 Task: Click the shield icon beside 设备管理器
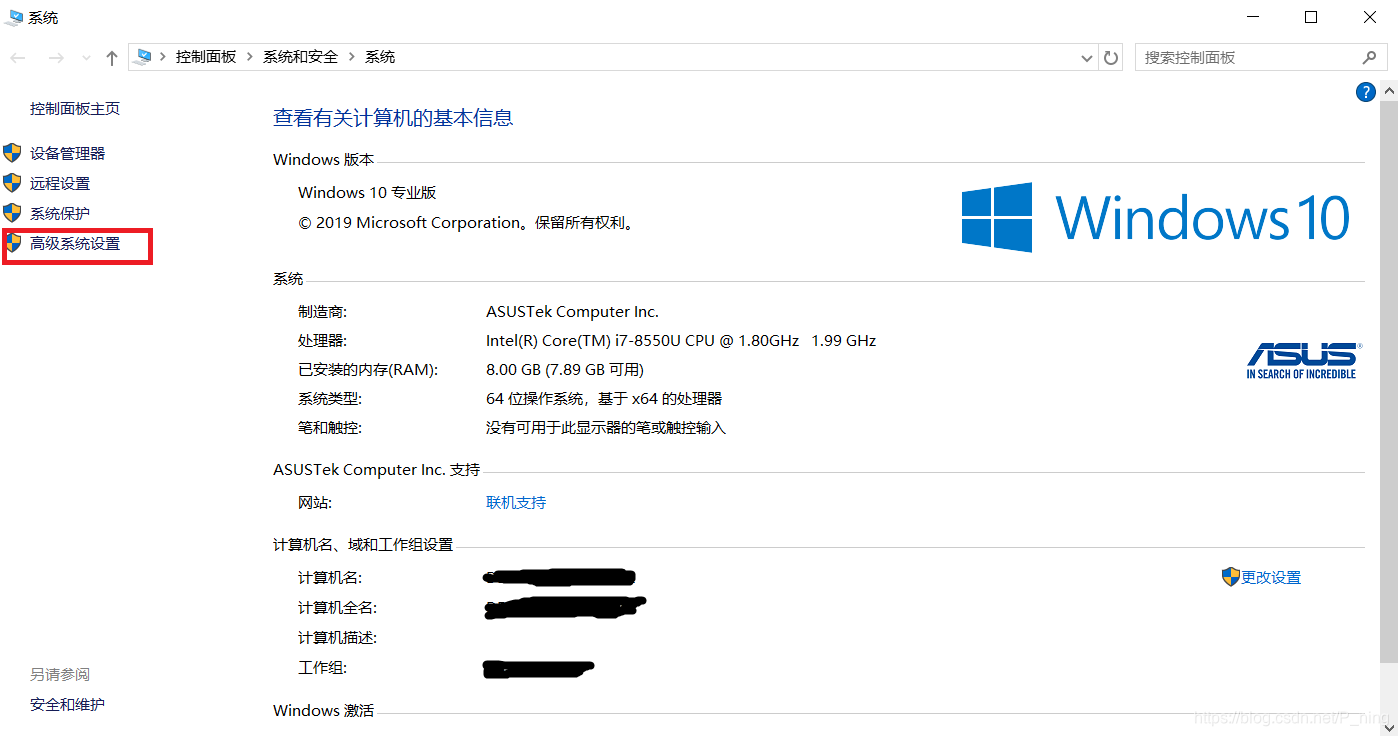12,153
